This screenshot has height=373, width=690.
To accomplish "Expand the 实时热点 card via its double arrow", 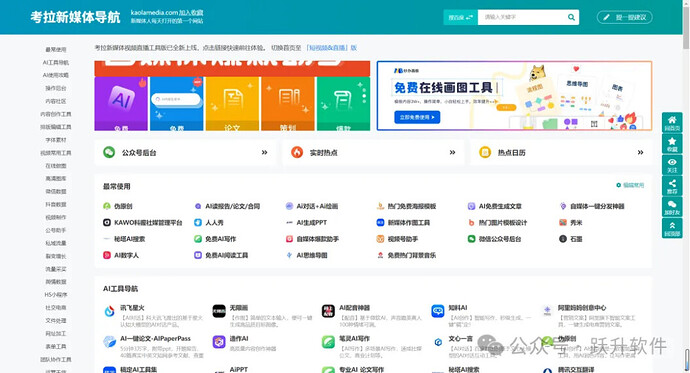I will [x=452, y=153].
